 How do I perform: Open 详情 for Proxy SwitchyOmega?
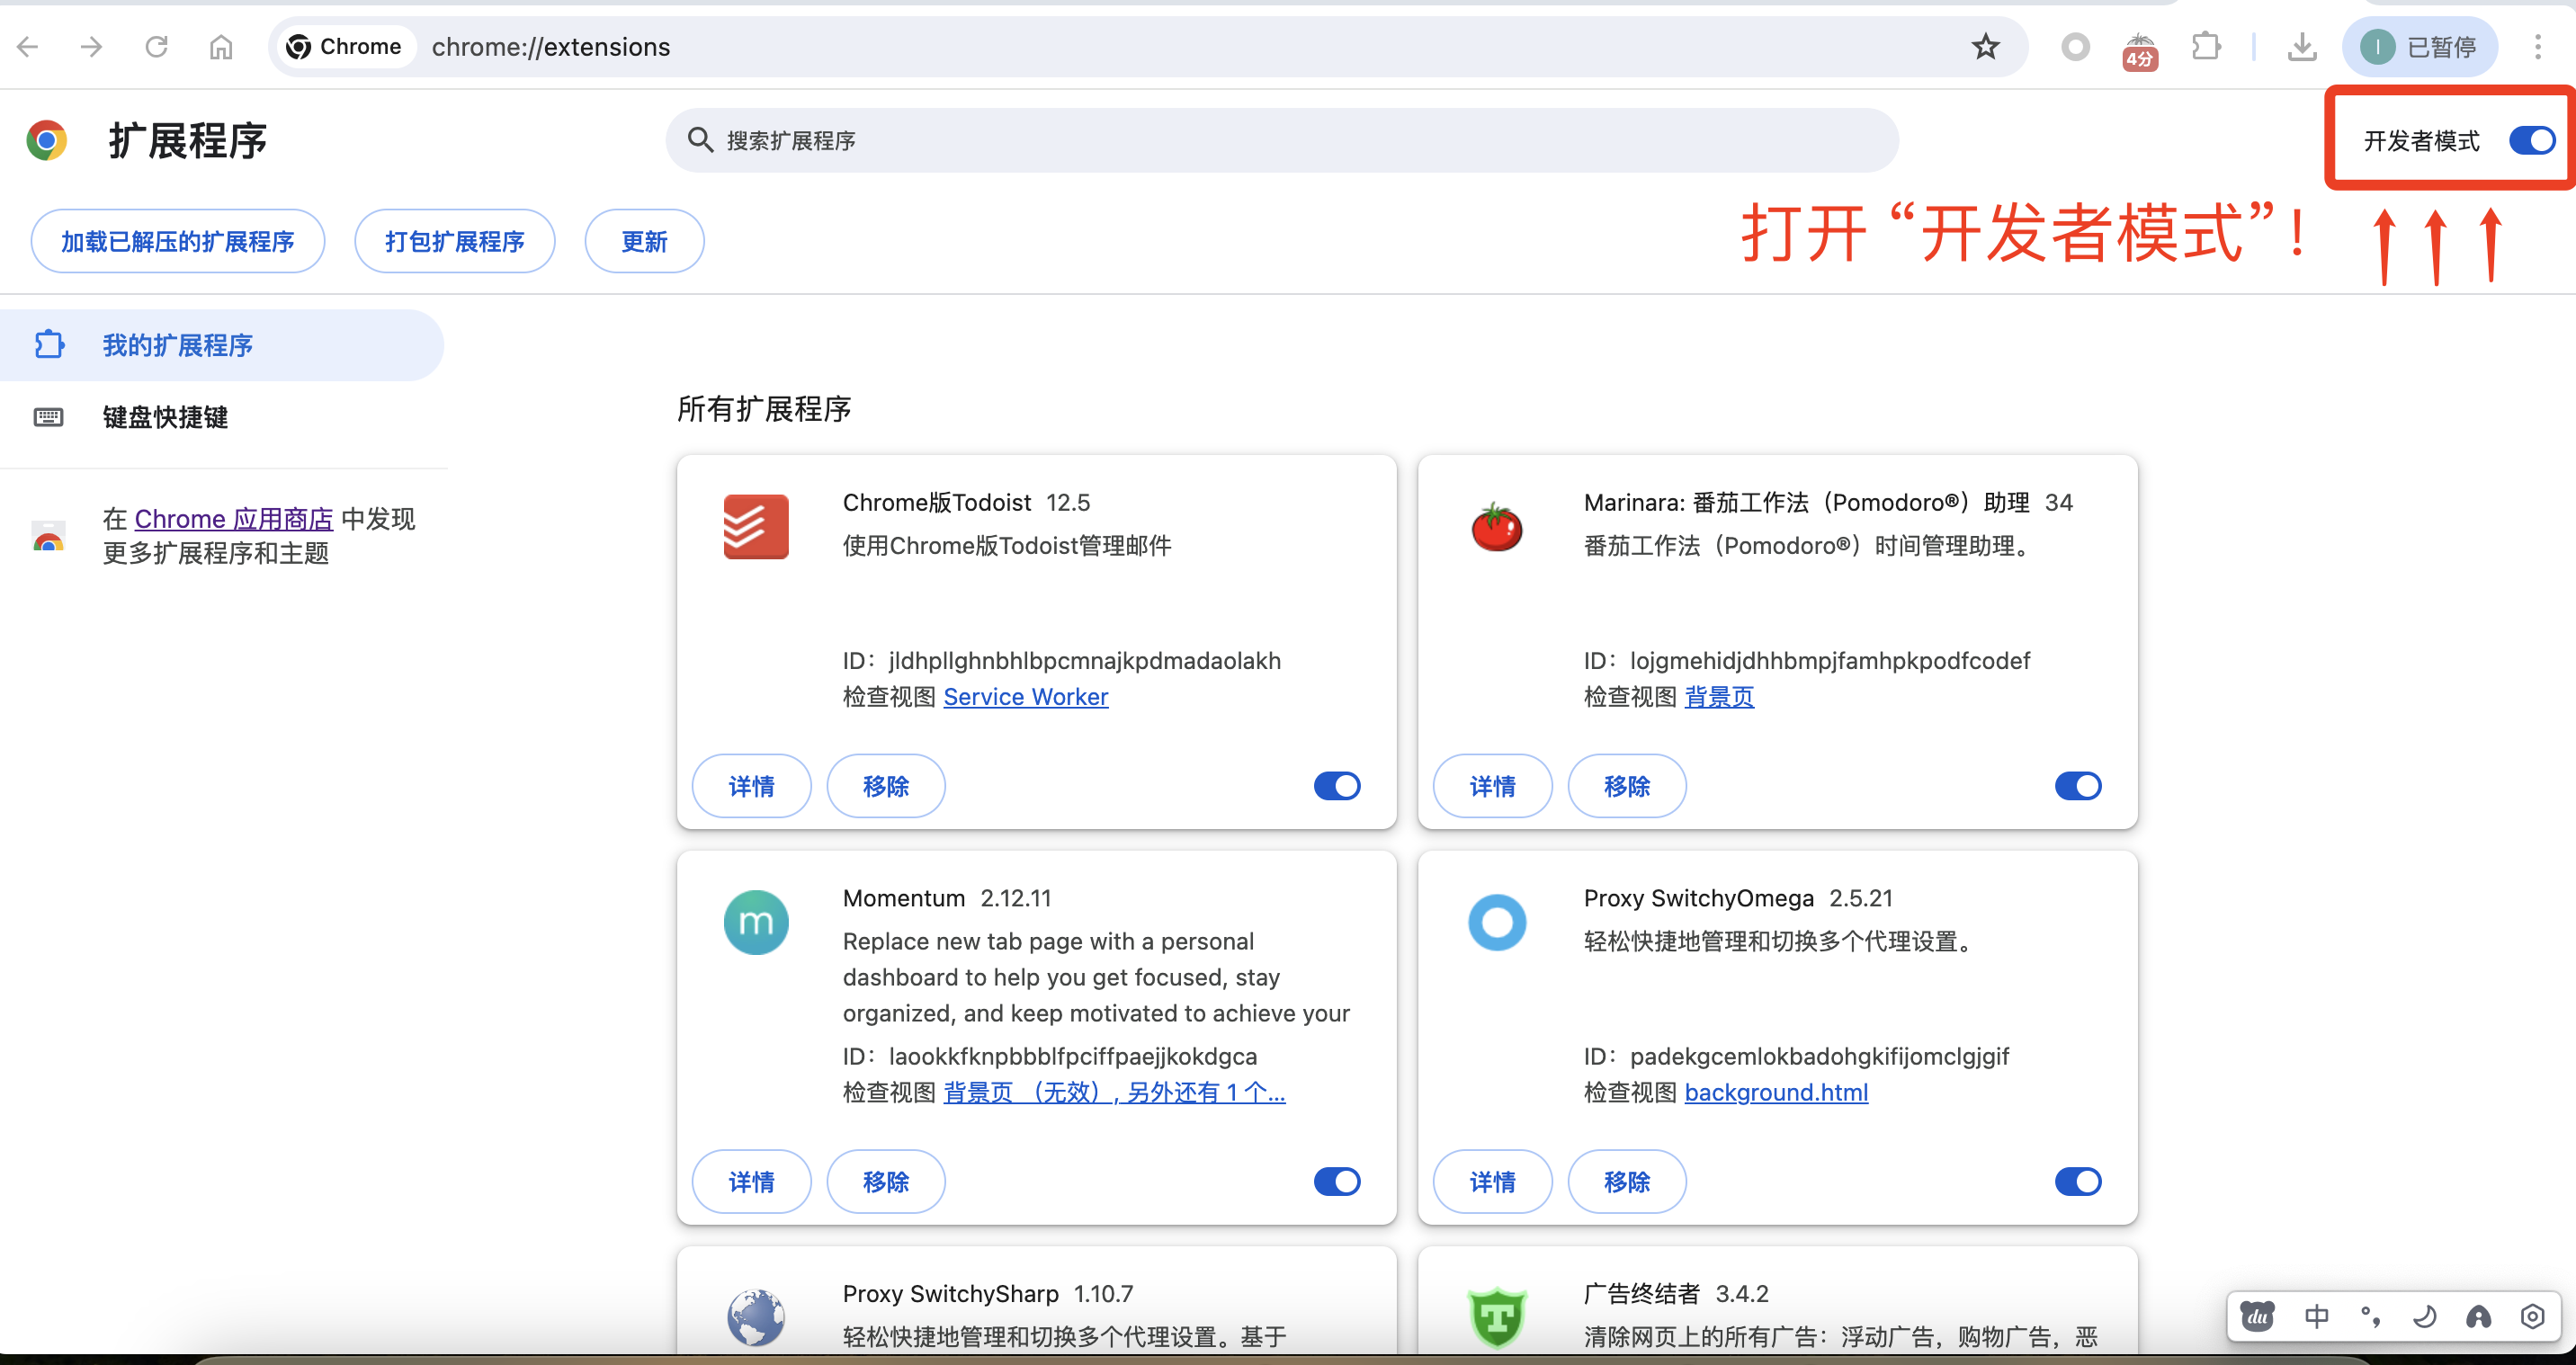click(x=1492, y=1182)
